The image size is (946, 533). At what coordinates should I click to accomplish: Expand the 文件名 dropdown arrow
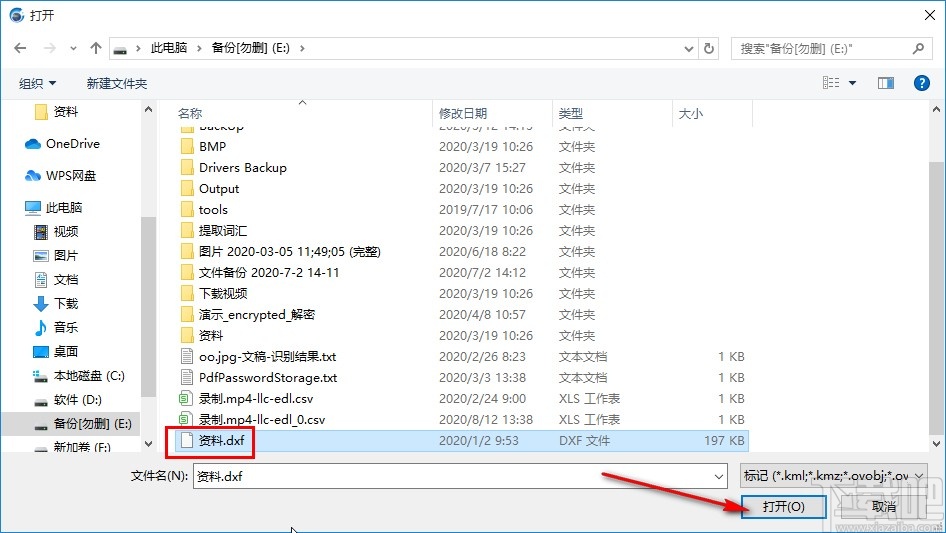click(x=719, y=477)
